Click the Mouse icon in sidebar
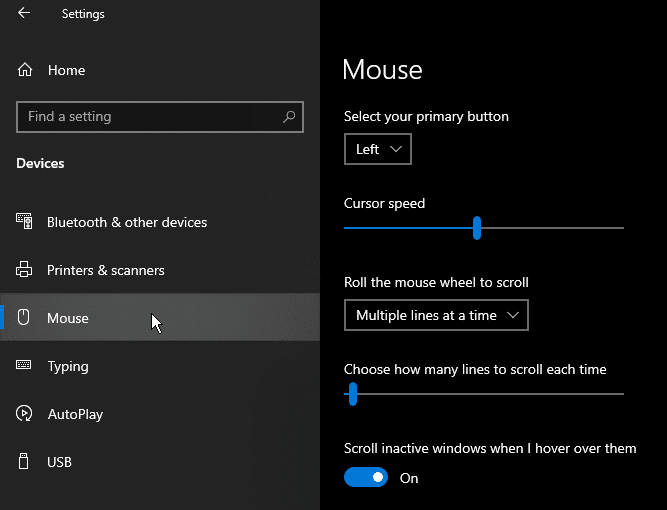667x510 pixels. [23, 317]
